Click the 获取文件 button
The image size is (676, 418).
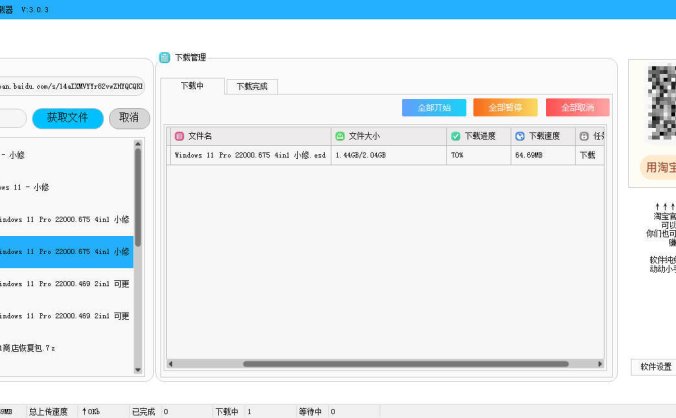68,118
